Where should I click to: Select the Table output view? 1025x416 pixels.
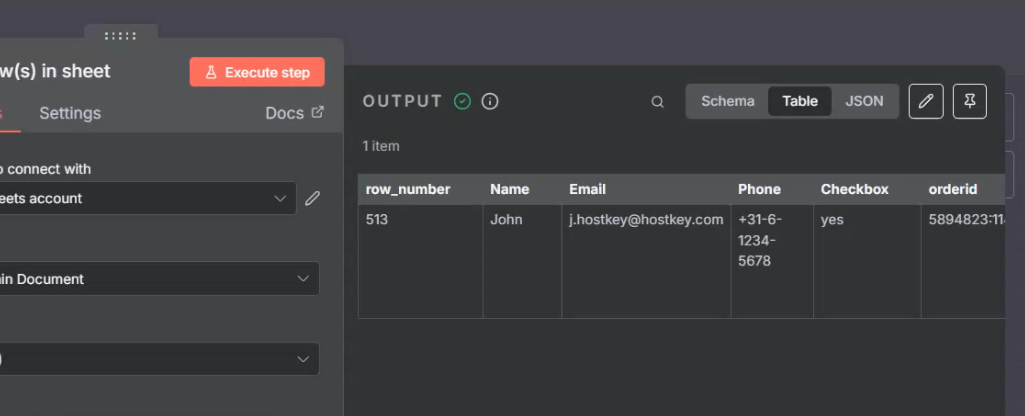799,101
